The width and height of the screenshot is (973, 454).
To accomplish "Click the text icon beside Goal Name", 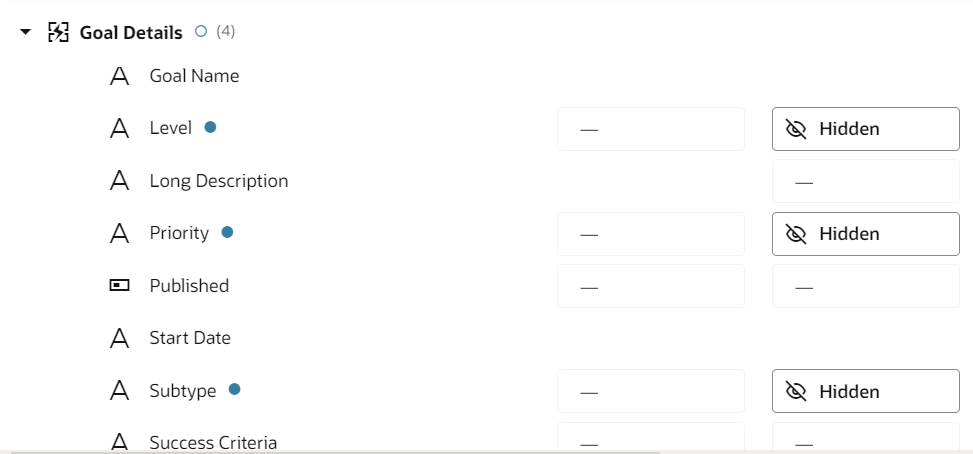I will (119, 76).
